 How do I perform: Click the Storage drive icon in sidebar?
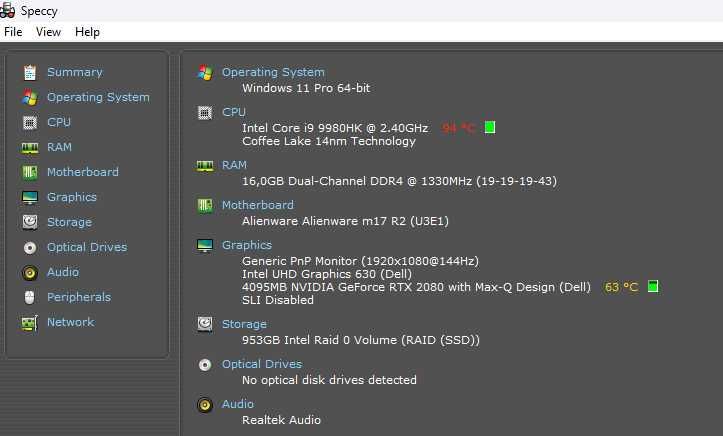pos(30,222)
